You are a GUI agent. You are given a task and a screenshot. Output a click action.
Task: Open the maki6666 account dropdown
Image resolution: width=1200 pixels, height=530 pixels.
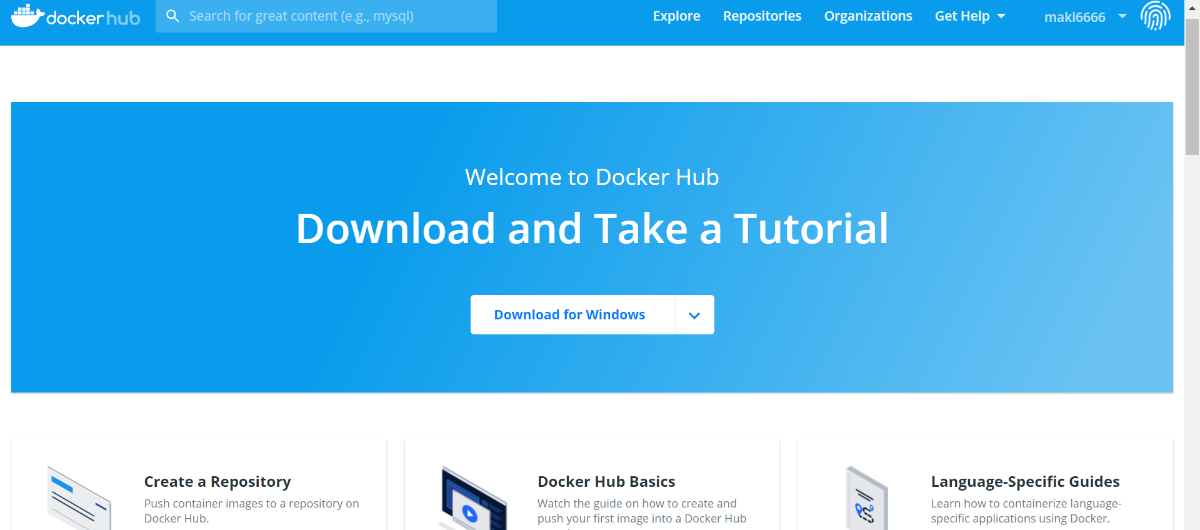click(x=1085, y=16)
